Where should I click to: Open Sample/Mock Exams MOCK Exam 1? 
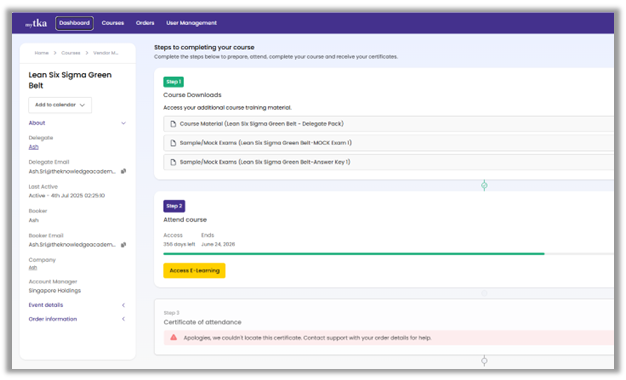coord(388,143)
